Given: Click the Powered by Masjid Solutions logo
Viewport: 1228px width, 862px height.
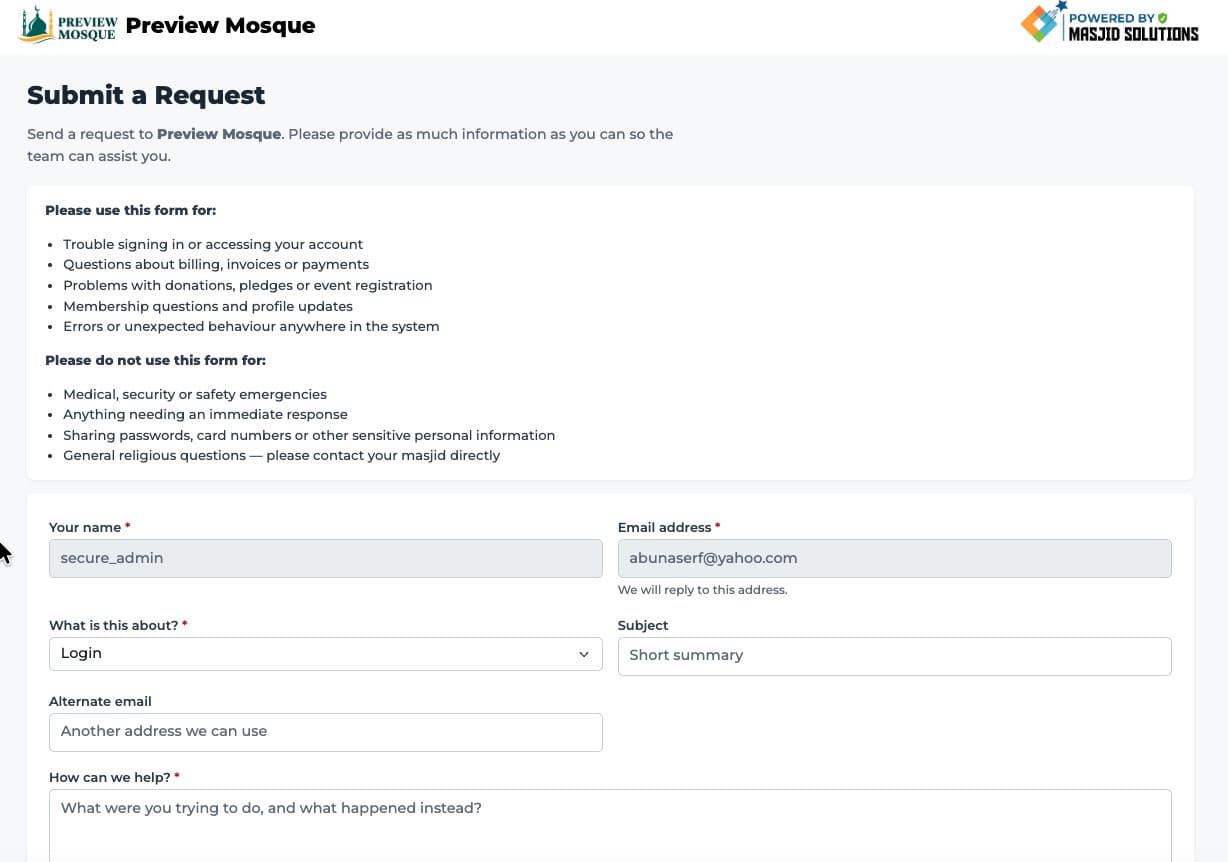Looking at the screenshot, I should 1109,23.
